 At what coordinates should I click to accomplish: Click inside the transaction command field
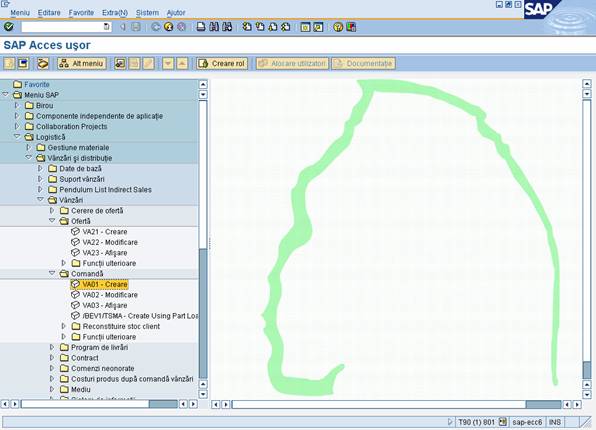tap(62, 27)
